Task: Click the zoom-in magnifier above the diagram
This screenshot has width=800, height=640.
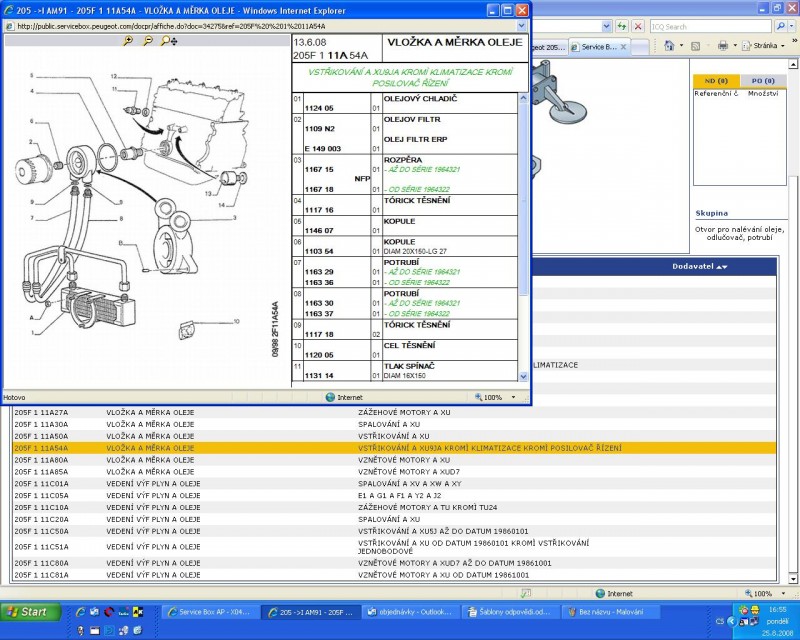Action: [x=127, y=41]
